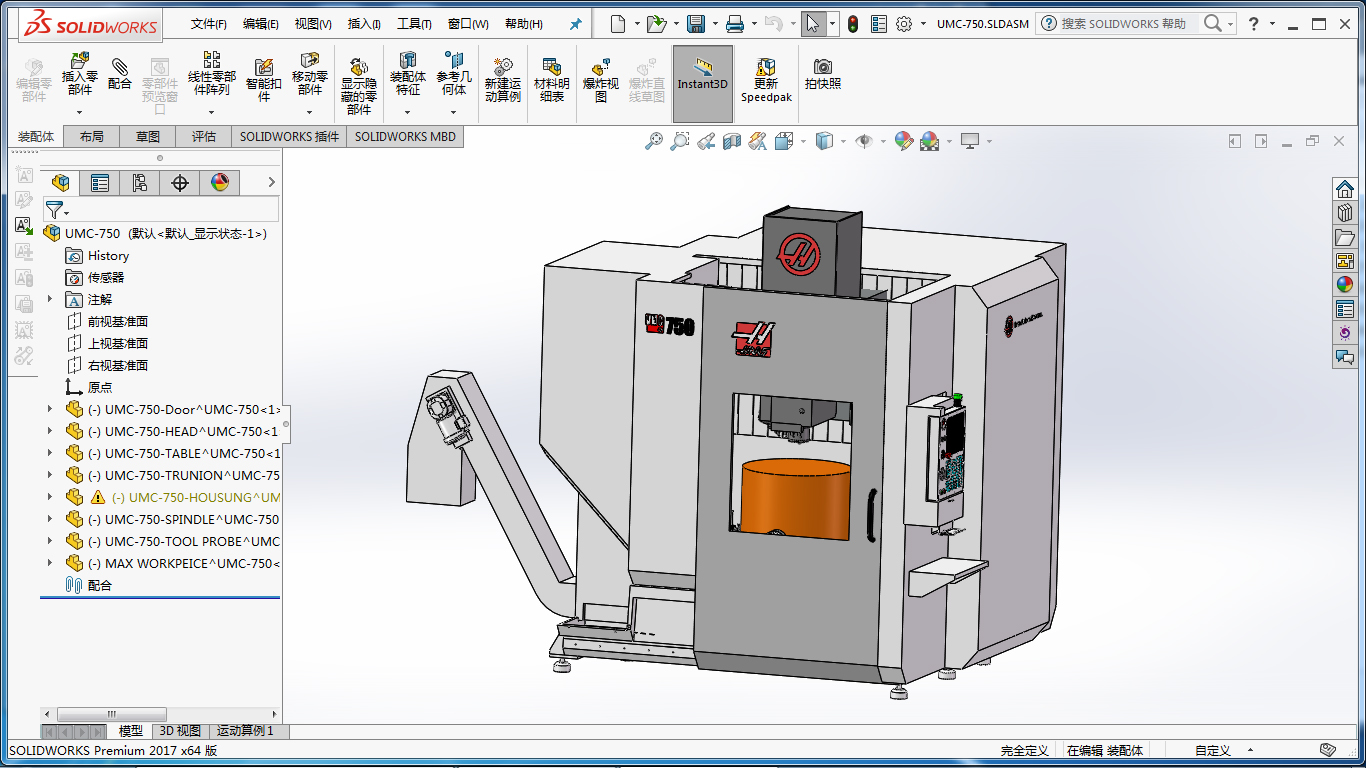Screen dimensions: 1366x768
Task: Open the DisplayManager color-ball tab
Action: pyautogui.click(x=220, y=182)
